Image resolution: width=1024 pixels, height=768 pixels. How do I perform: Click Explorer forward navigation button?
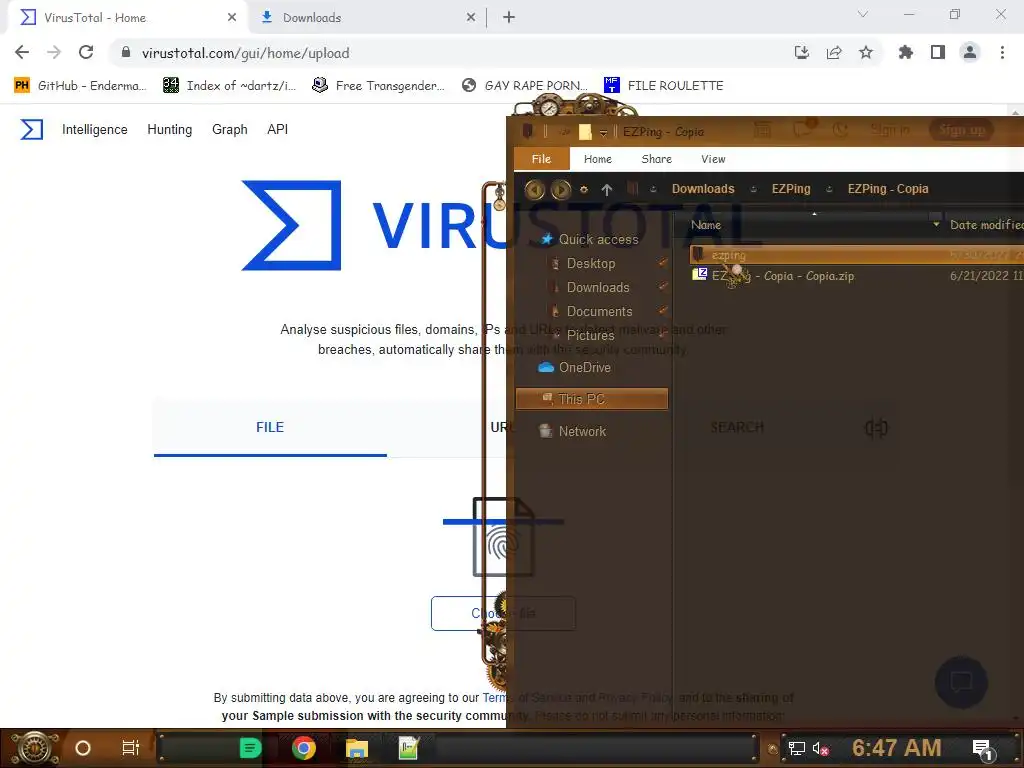tap(560, 189)
